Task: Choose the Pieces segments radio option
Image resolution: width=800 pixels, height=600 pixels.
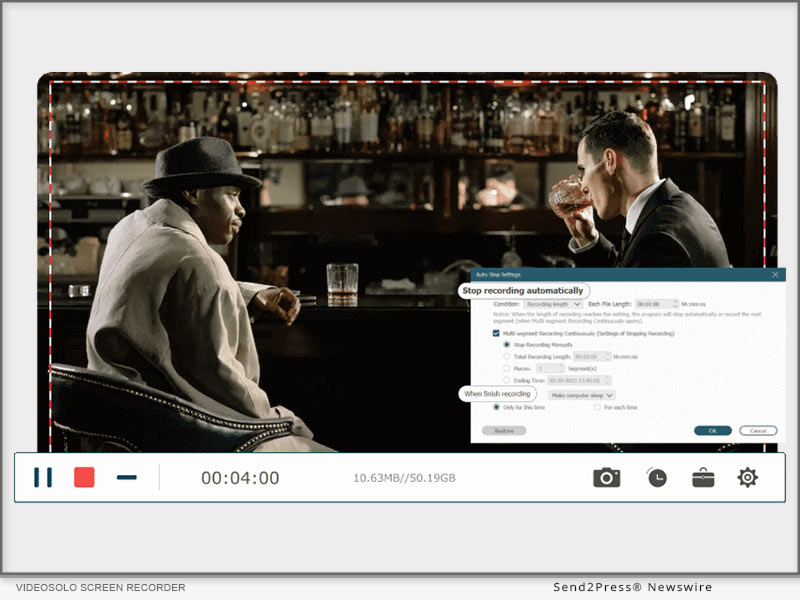Action: (507, 368)
